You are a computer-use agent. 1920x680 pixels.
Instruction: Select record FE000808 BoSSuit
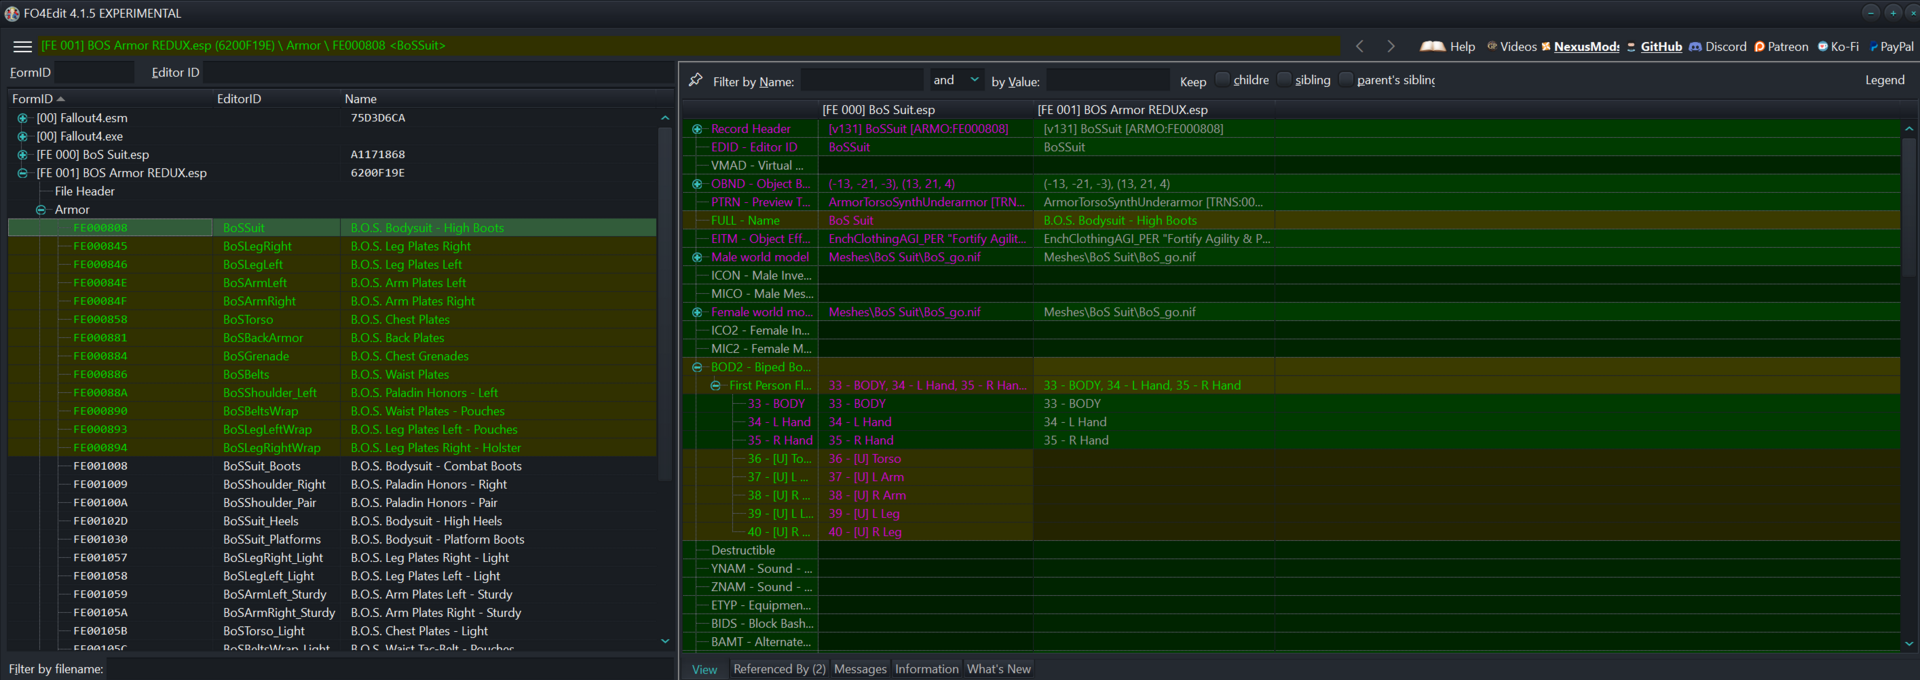332,228
